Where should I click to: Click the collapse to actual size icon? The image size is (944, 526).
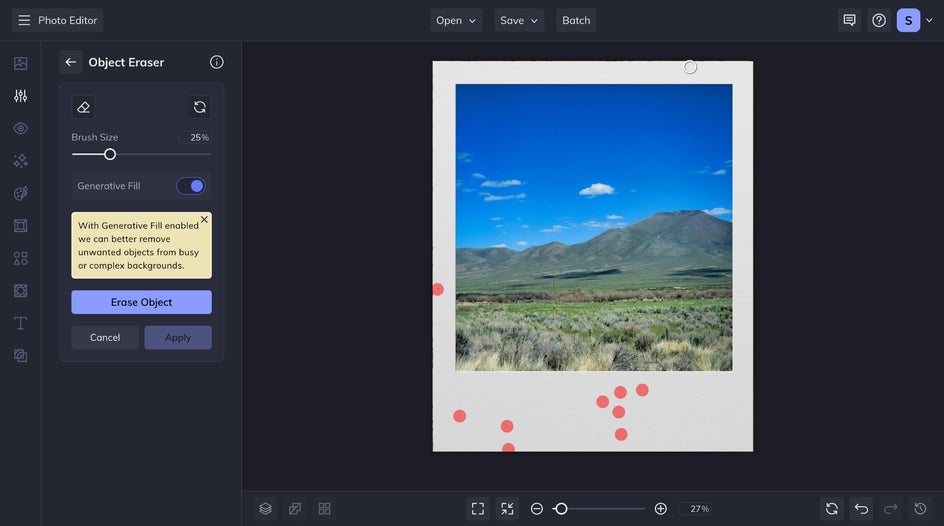pyautogui.click(x=508, y=509)
